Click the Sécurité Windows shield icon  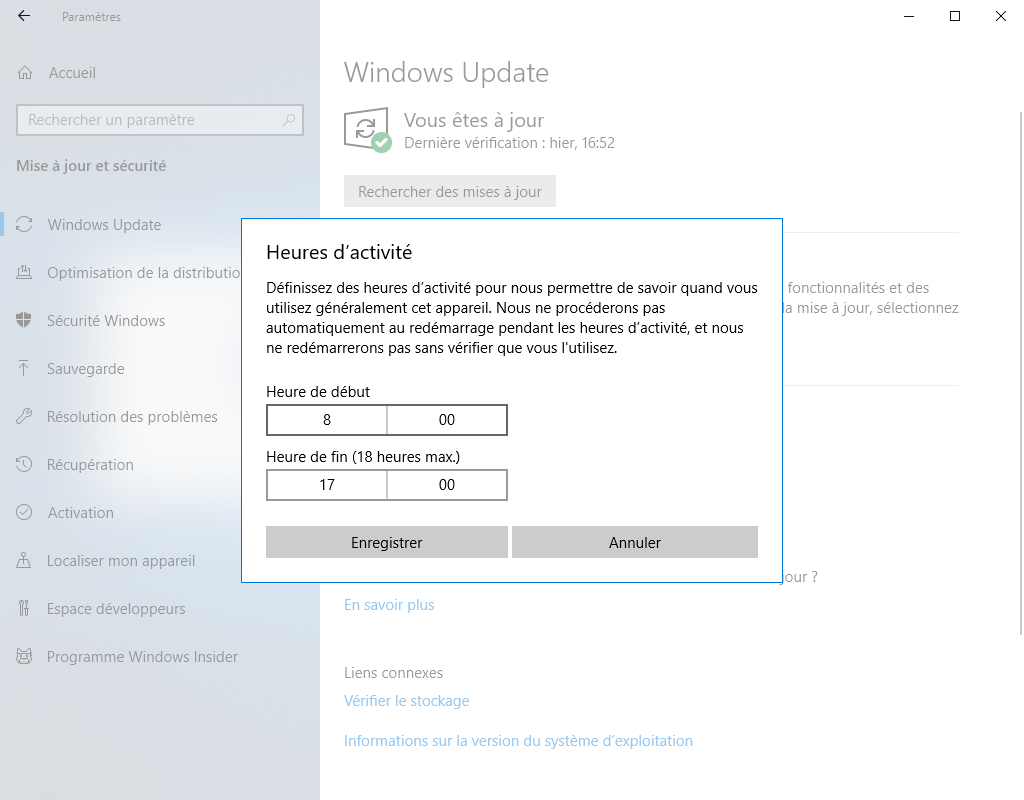(24, 321)
